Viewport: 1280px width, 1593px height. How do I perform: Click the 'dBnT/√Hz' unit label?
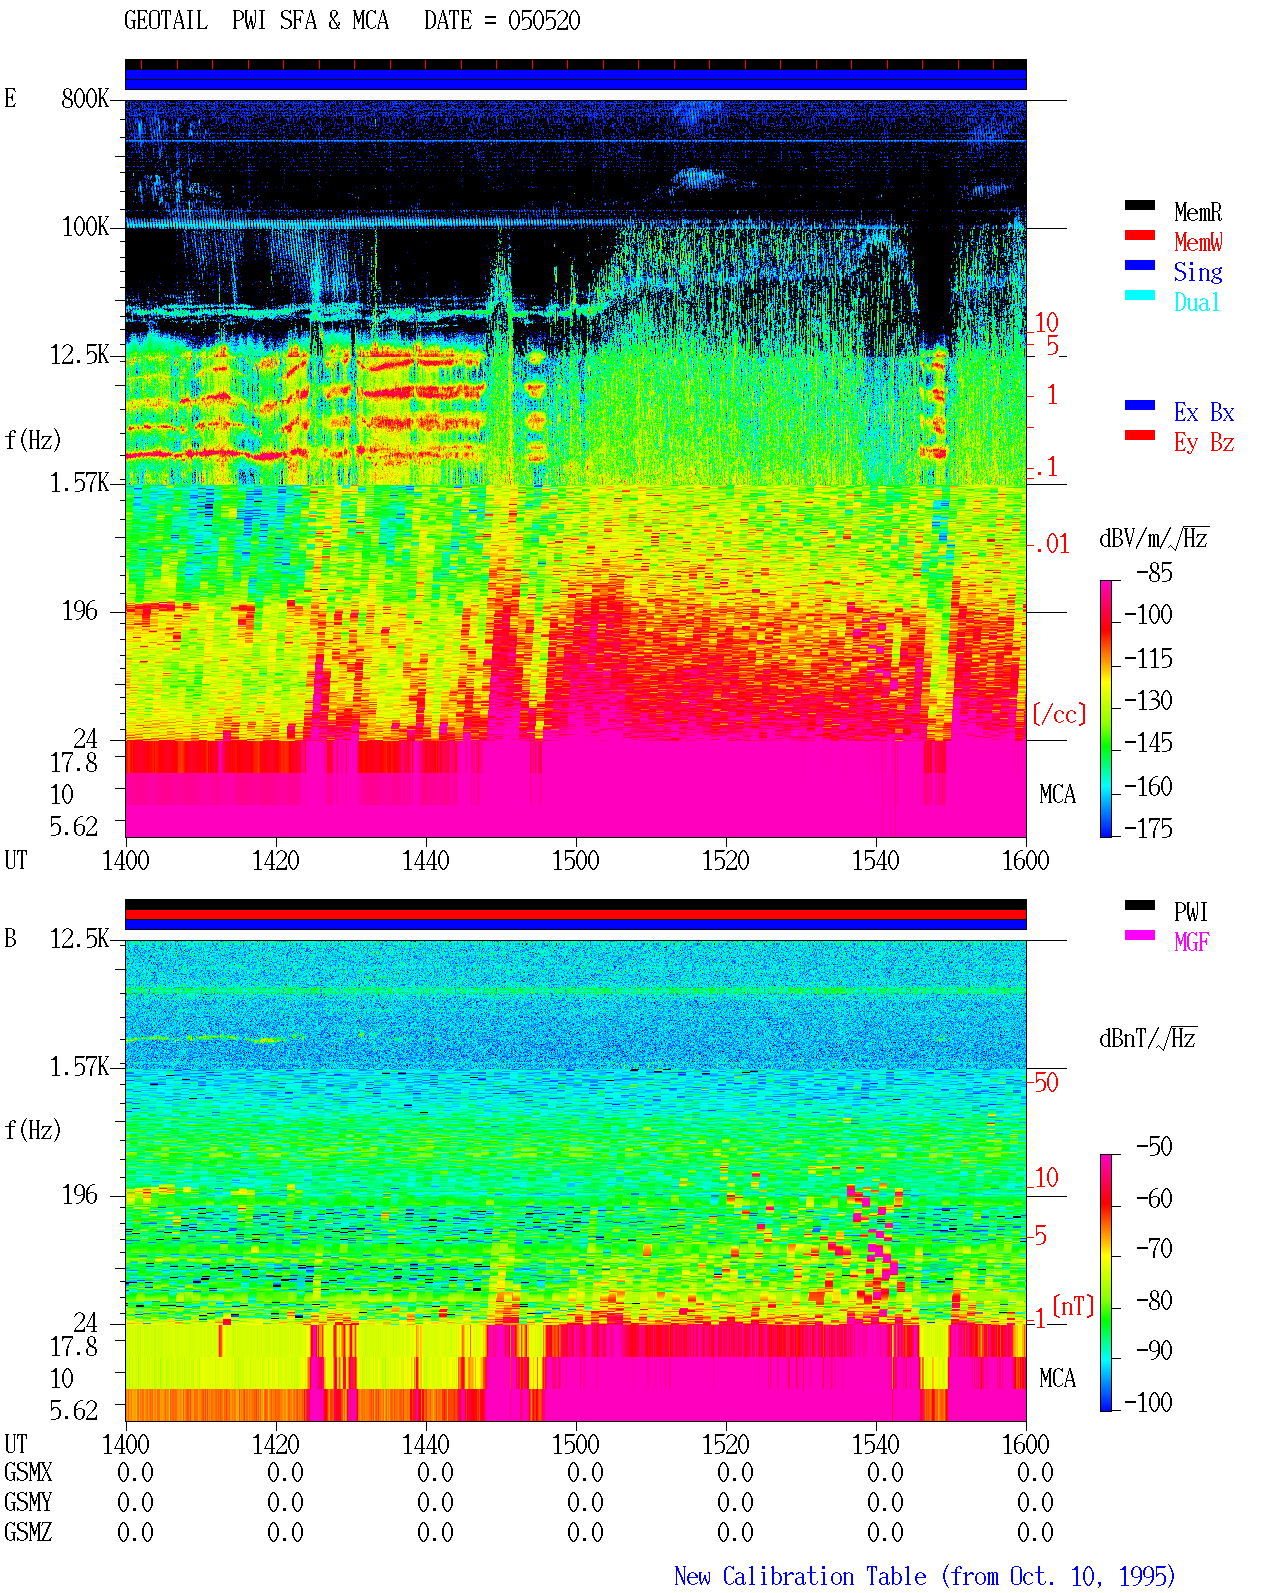tap(1148, 1038)
